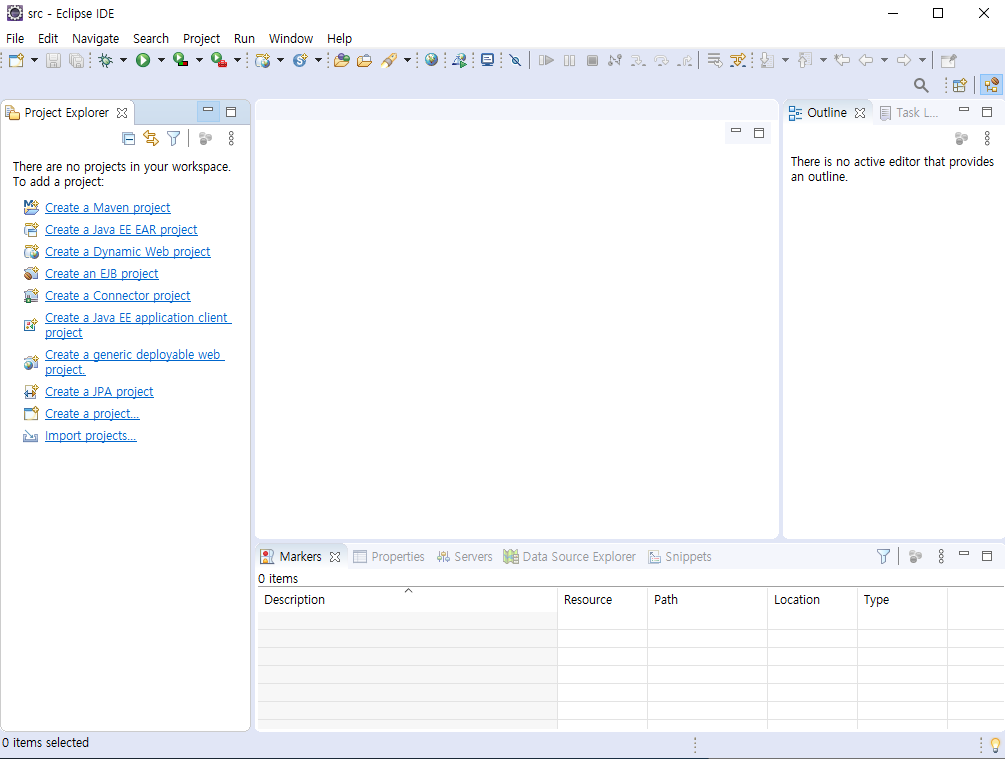Click the Terminate stop icon

pyautogui.click(x=592, y=60)
